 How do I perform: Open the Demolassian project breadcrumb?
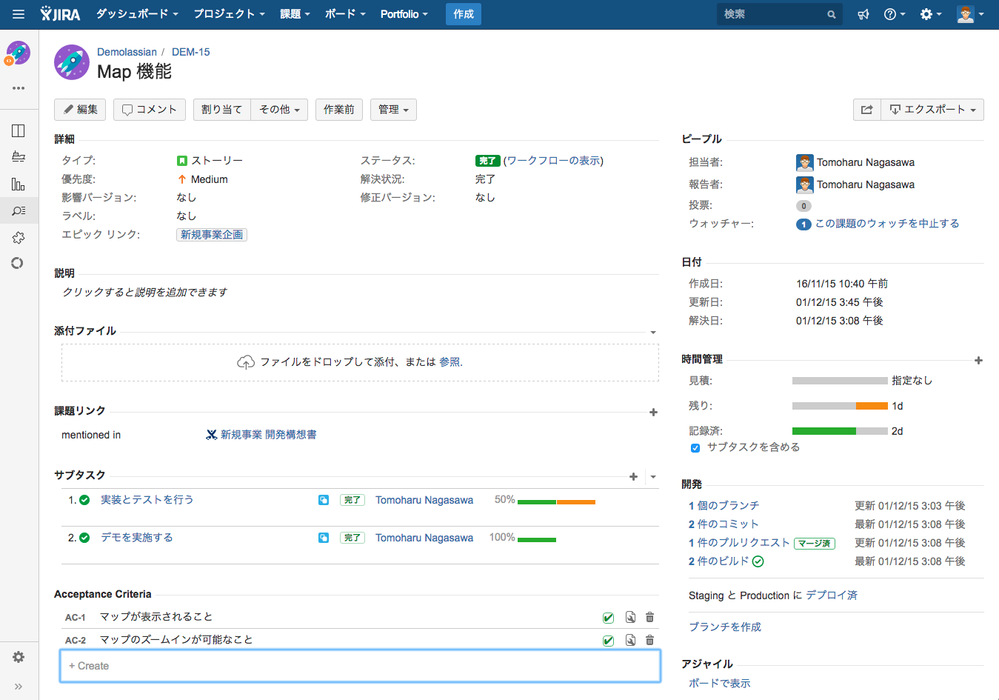tap(127, 52)
